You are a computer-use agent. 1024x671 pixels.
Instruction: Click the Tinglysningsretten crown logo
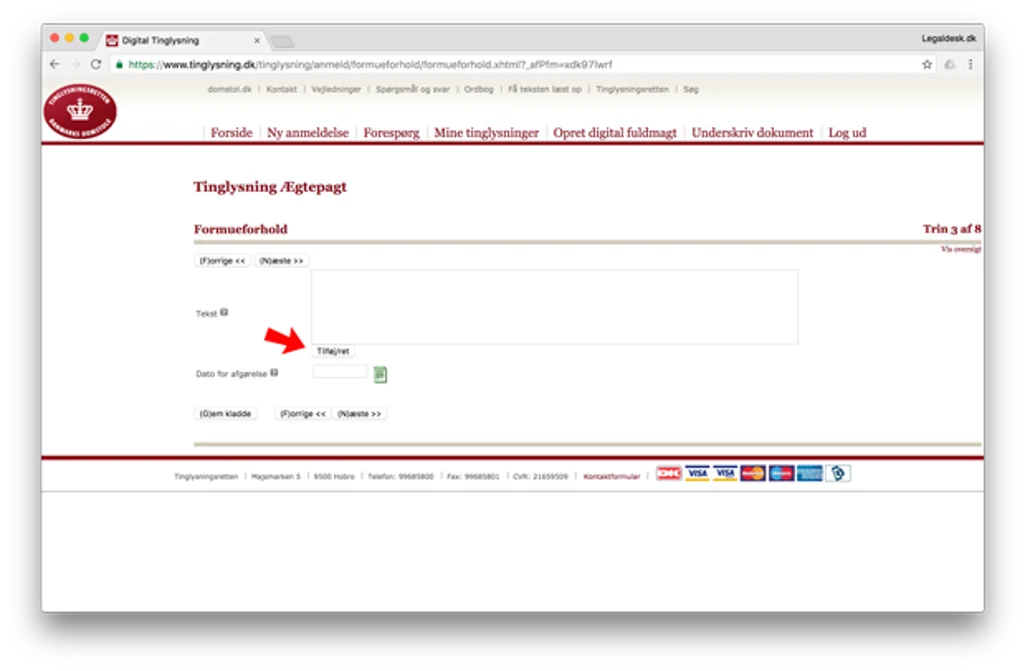pos(80,111)
